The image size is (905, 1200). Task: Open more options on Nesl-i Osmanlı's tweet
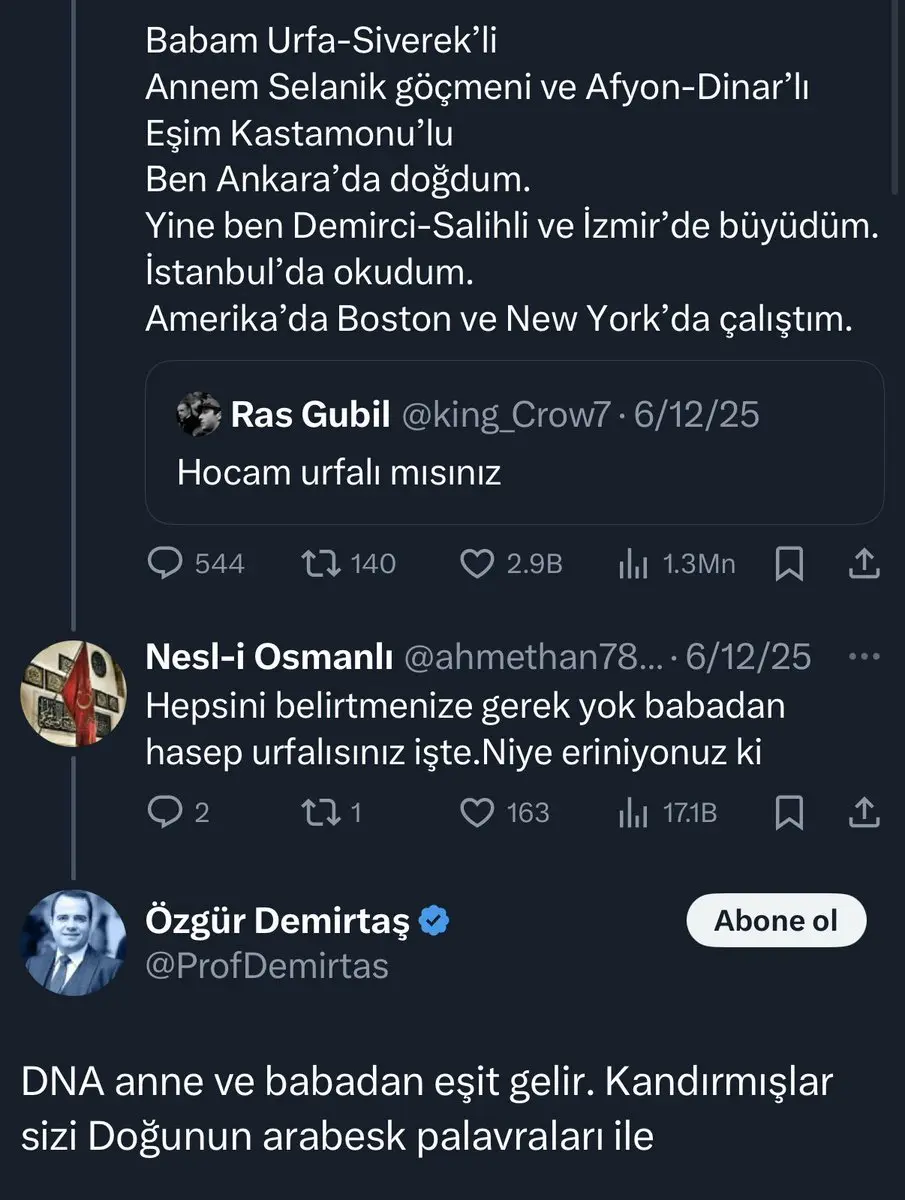(x=863, y=657)
